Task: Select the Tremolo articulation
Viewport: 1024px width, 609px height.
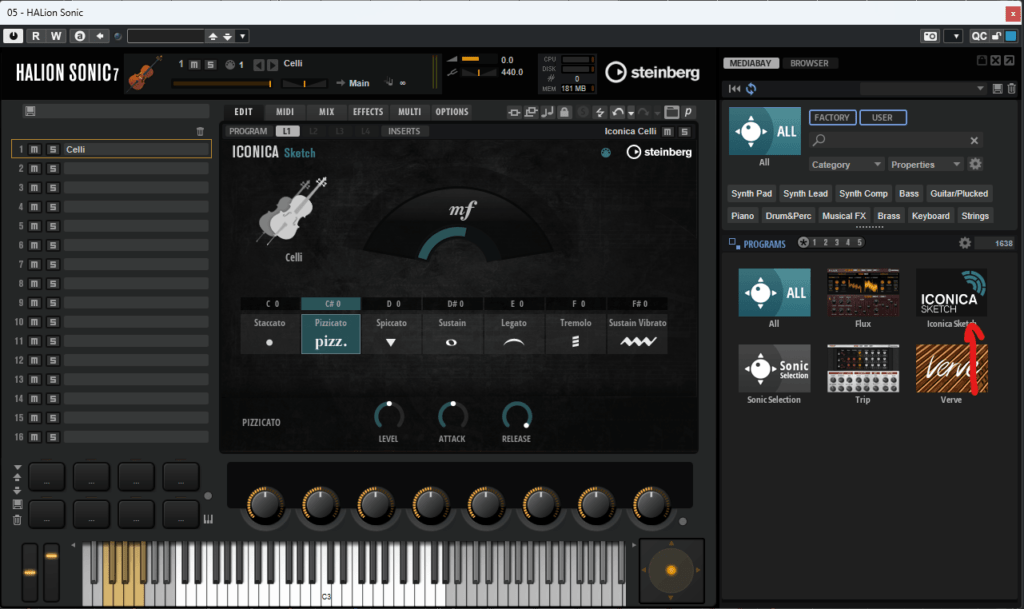Action: click(575, 333)
